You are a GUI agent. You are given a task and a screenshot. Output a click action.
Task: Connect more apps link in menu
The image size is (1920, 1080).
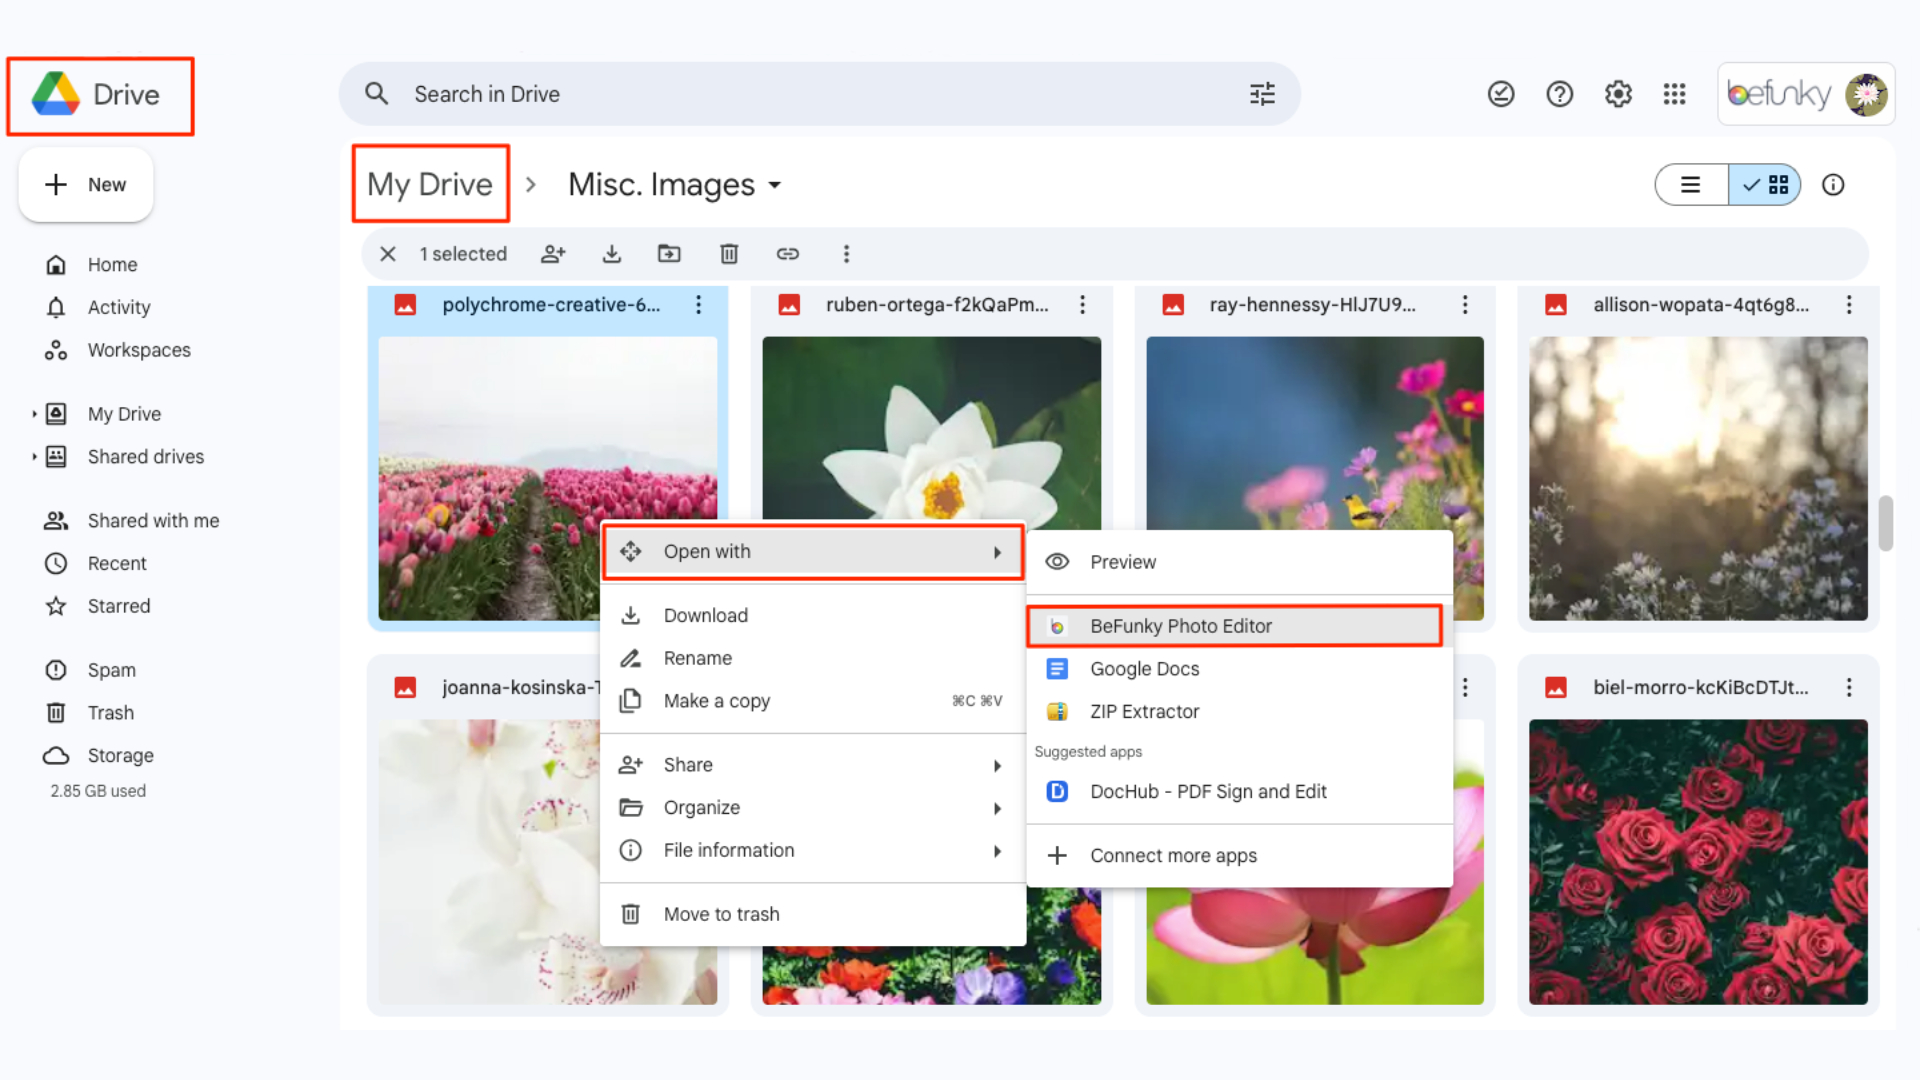pos(1174,855)
